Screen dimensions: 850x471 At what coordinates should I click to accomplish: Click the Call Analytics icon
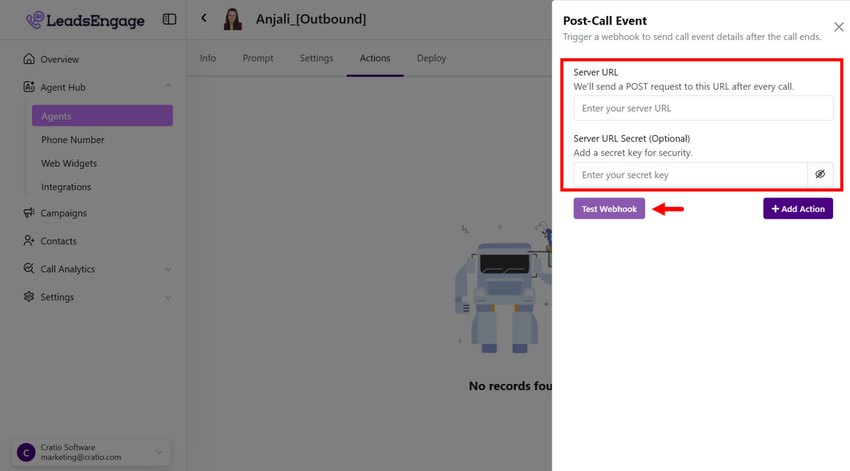[29, 269]
